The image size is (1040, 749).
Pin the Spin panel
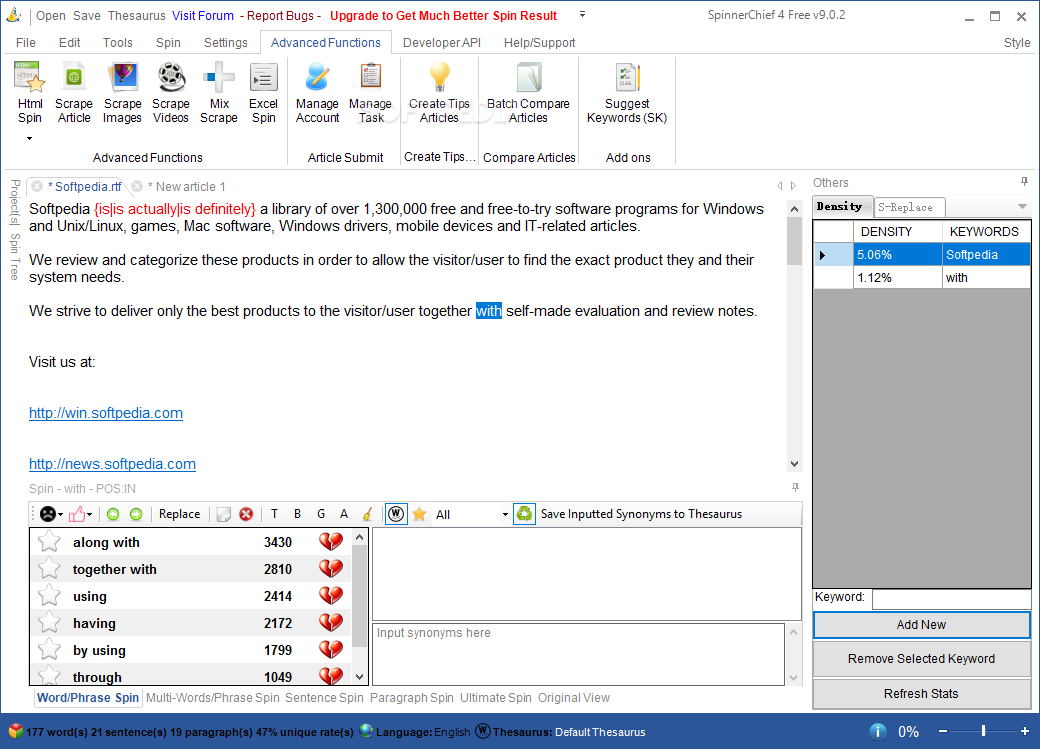[795, 488]
